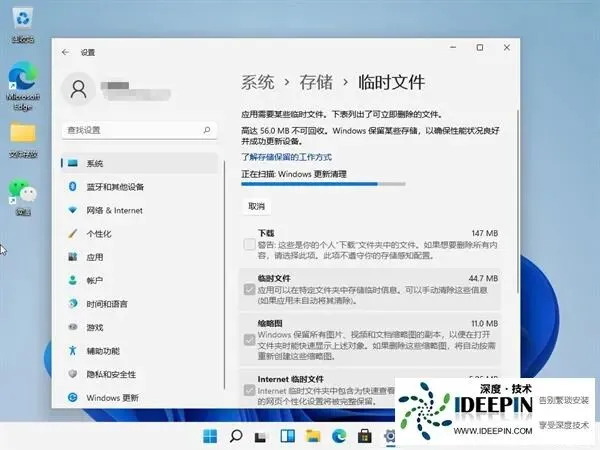600x450 pixels.
Task: Click the temp files list vertical scrollbar
Action: point(518,201)
